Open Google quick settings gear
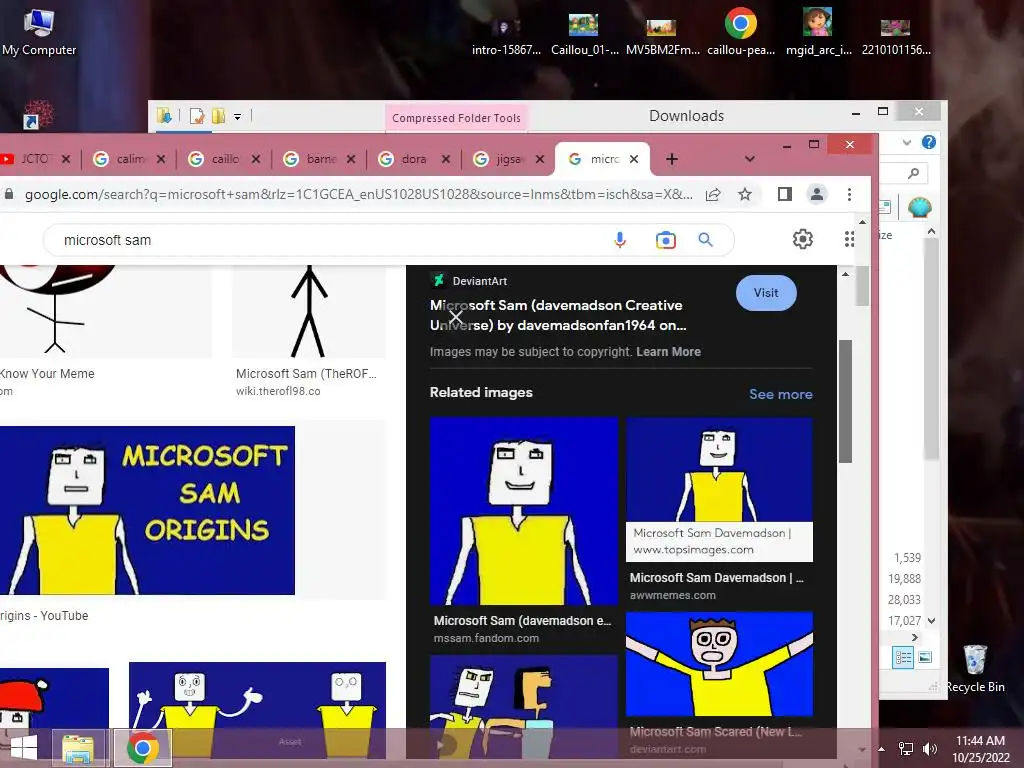Image resolution: width=1024 pixels, height=768 pixels. (803, 239)
